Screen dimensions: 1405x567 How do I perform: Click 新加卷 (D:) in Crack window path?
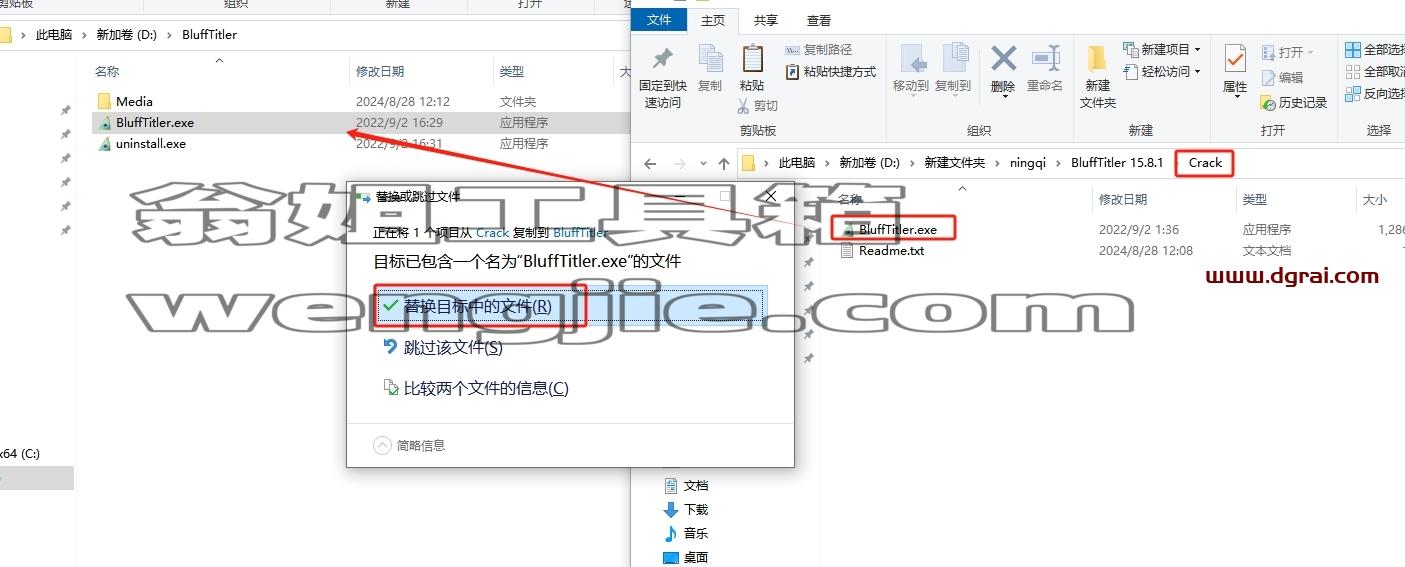pyautogui.click(x=869, y=163)
